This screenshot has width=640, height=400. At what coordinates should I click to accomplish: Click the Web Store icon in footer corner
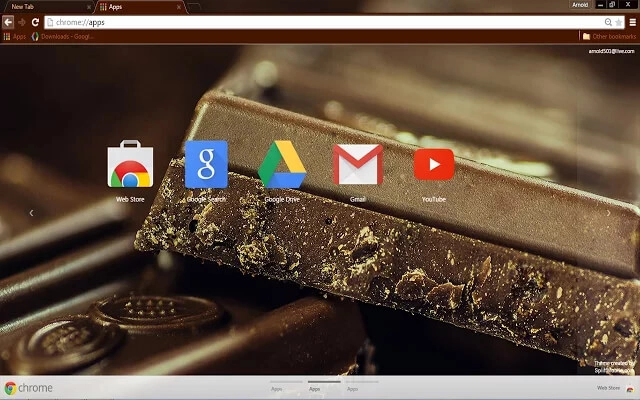pos(631,389)
